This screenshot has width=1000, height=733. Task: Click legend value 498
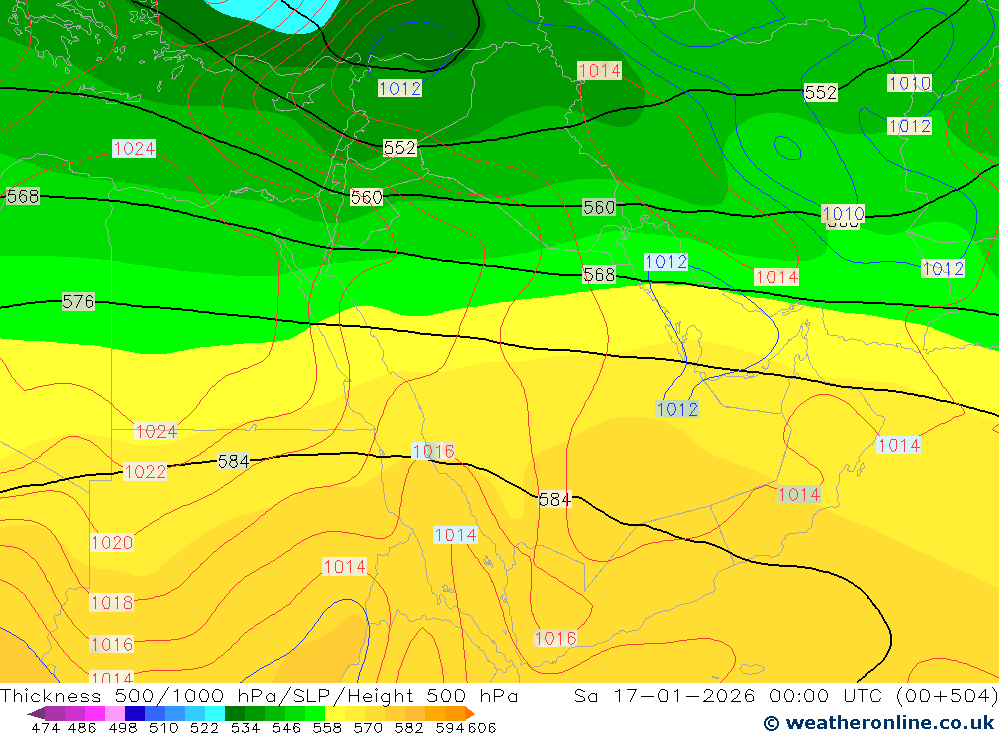(122, 727)
